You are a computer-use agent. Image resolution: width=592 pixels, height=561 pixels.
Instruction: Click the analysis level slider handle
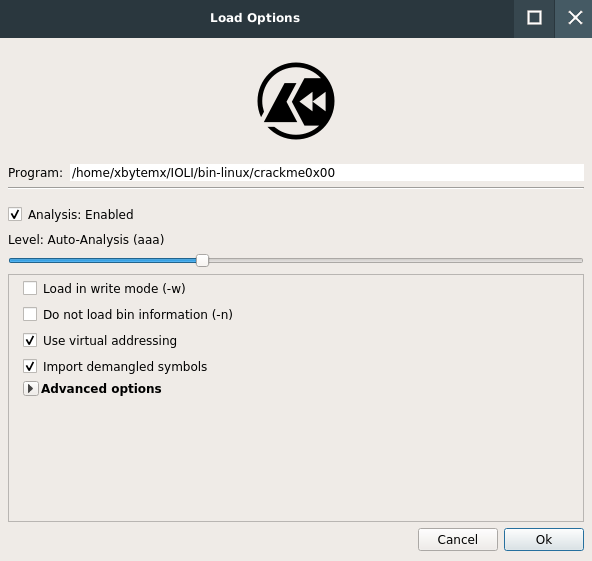(x=202, y=260)
